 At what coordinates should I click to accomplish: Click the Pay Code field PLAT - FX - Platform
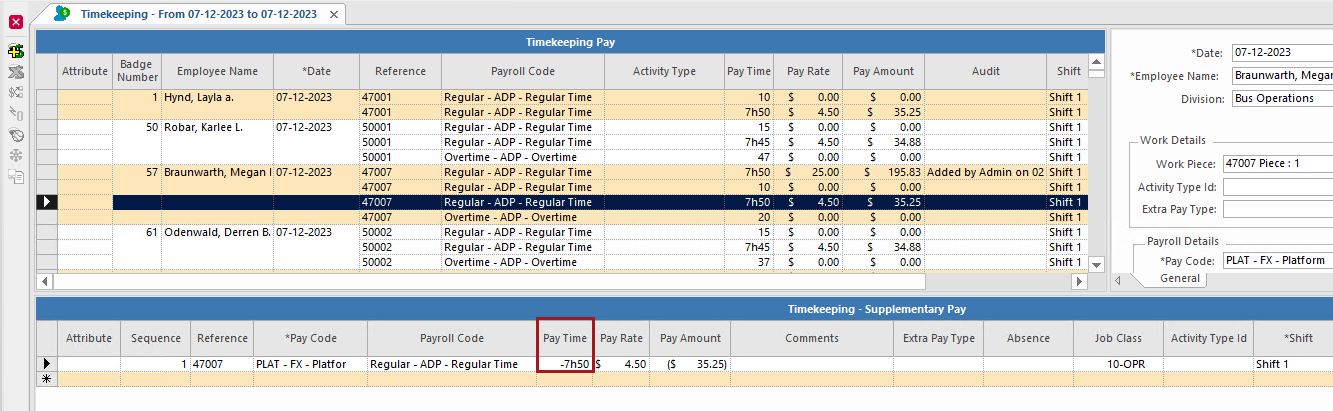(x=1277, y=260)
